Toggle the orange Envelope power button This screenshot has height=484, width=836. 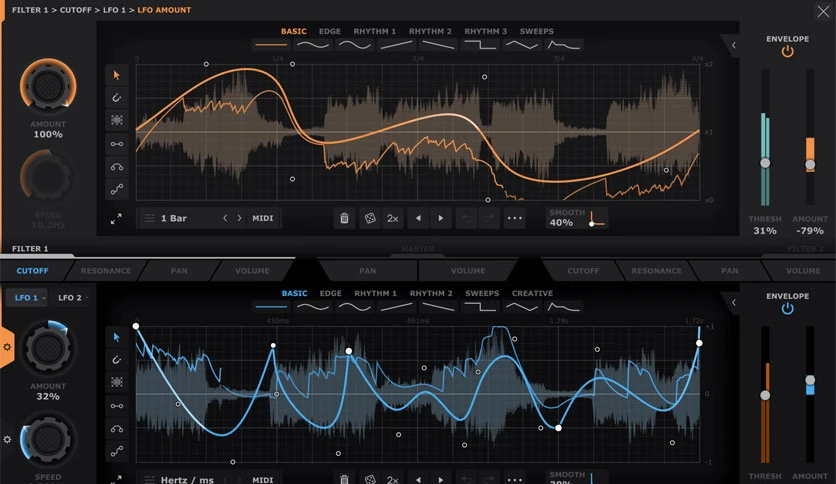(787, 52)
